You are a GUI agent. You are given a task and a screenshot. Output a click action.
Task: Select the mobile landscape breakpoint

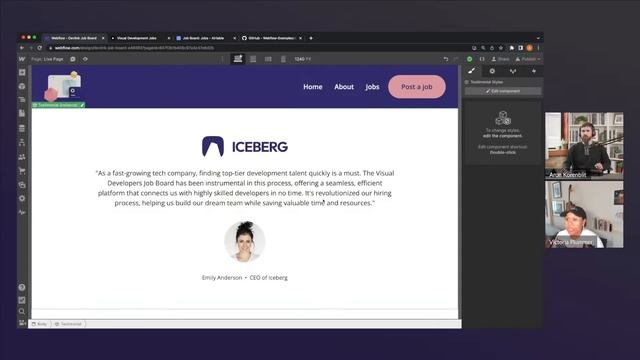click(268, 59)
